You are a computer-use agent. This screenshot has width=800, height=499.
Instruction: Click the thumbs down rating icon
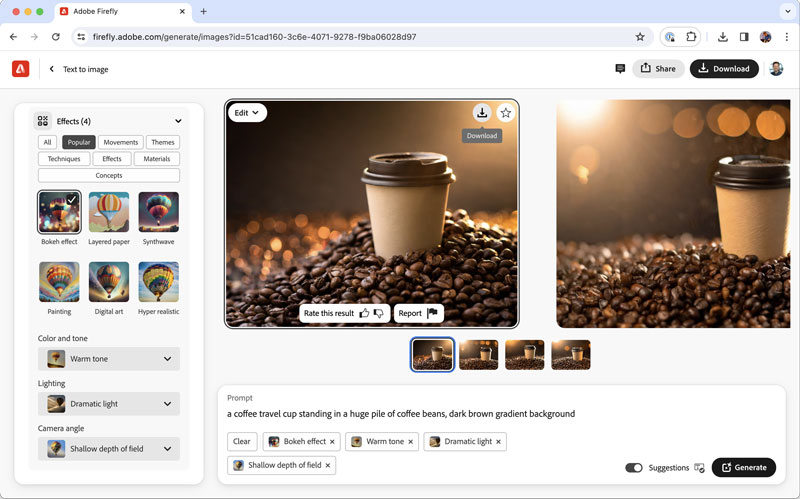tap(379, 313)
